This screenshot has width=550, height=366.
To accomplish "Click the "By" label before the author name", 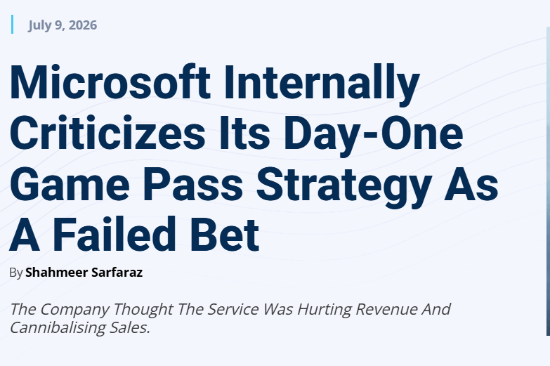I will [16, 273].
